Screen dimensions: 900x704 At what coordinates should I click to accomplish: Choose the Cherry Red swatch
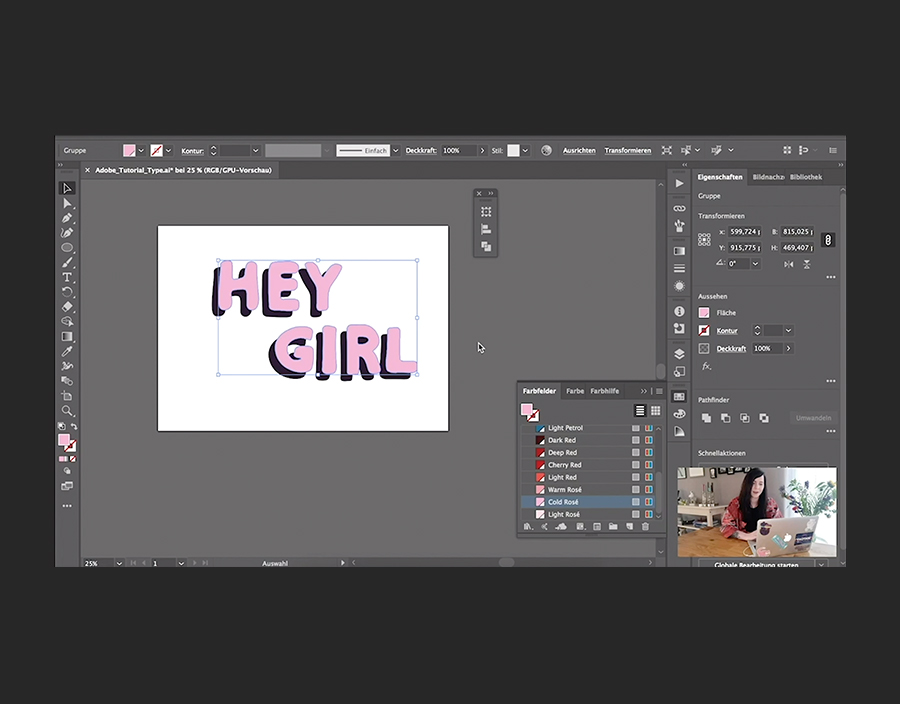[x=564, y=465]
